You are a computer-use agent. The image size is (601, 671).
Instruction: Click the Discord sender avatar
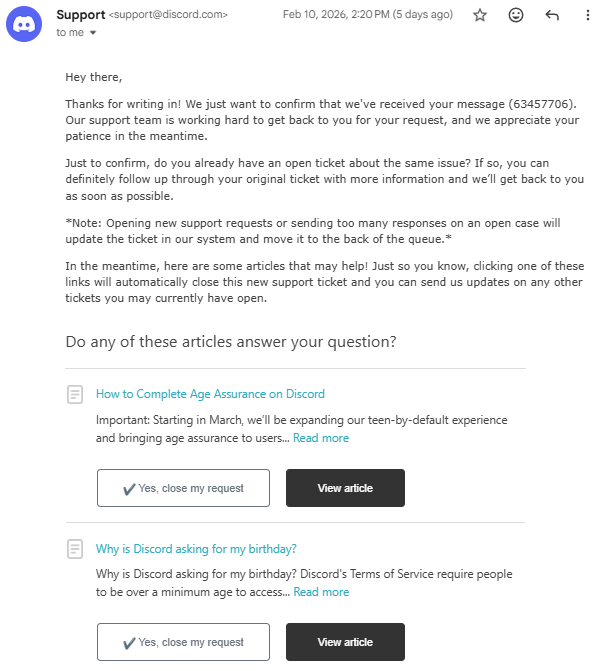pyautogui.click(x=24, y=23)
